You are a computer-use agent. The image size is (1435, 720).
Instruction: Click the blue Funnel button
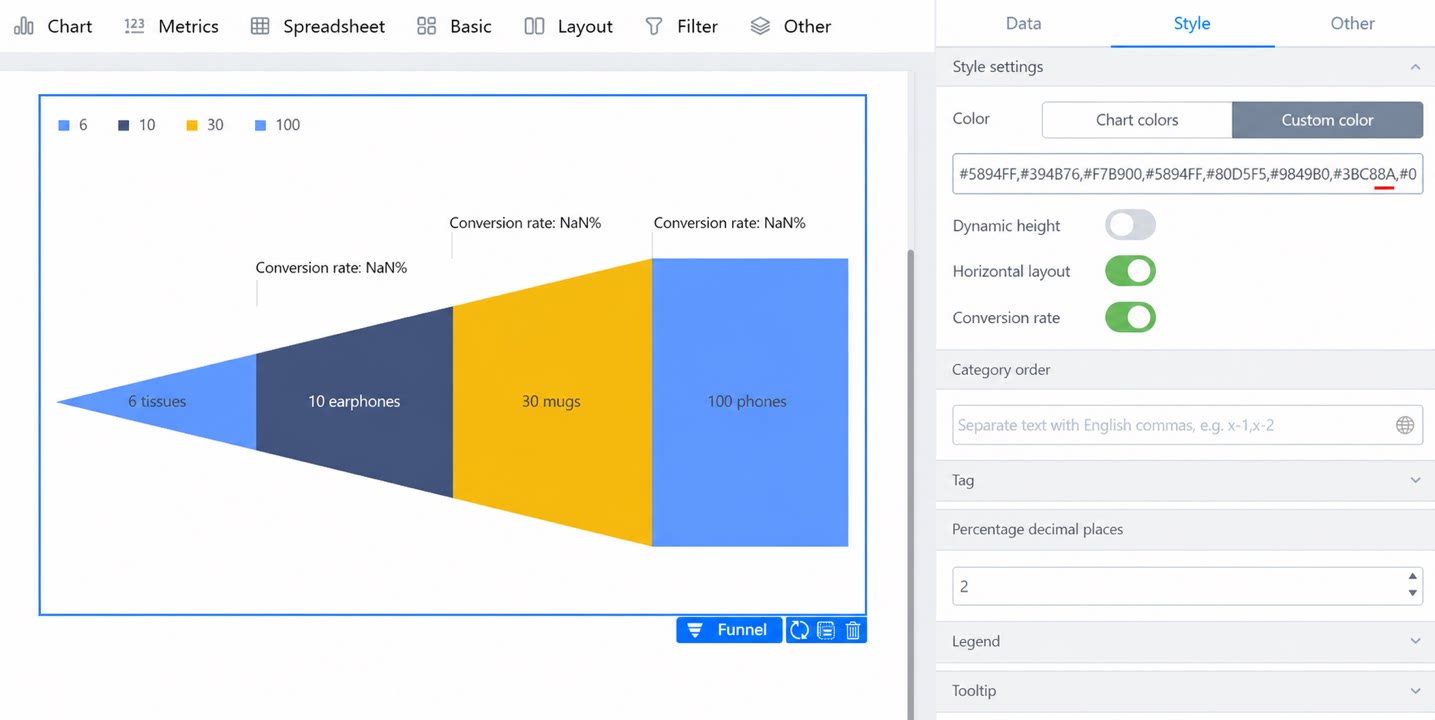tap(729, 630)
